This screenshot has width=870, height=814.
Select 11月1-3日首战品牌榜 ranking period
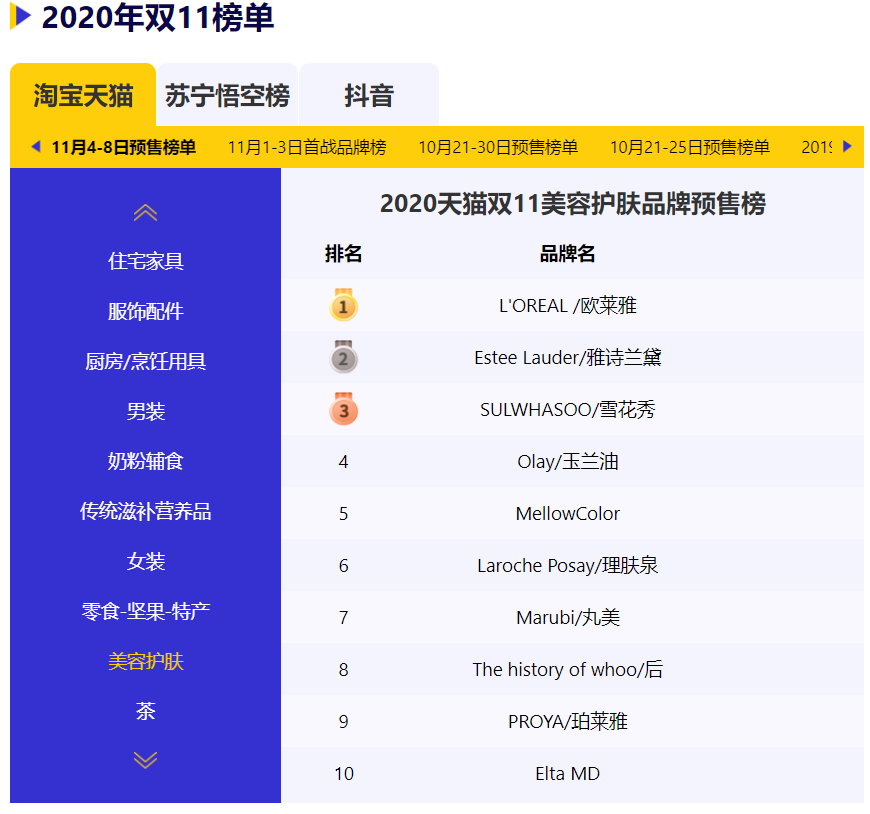click(307, 148)
